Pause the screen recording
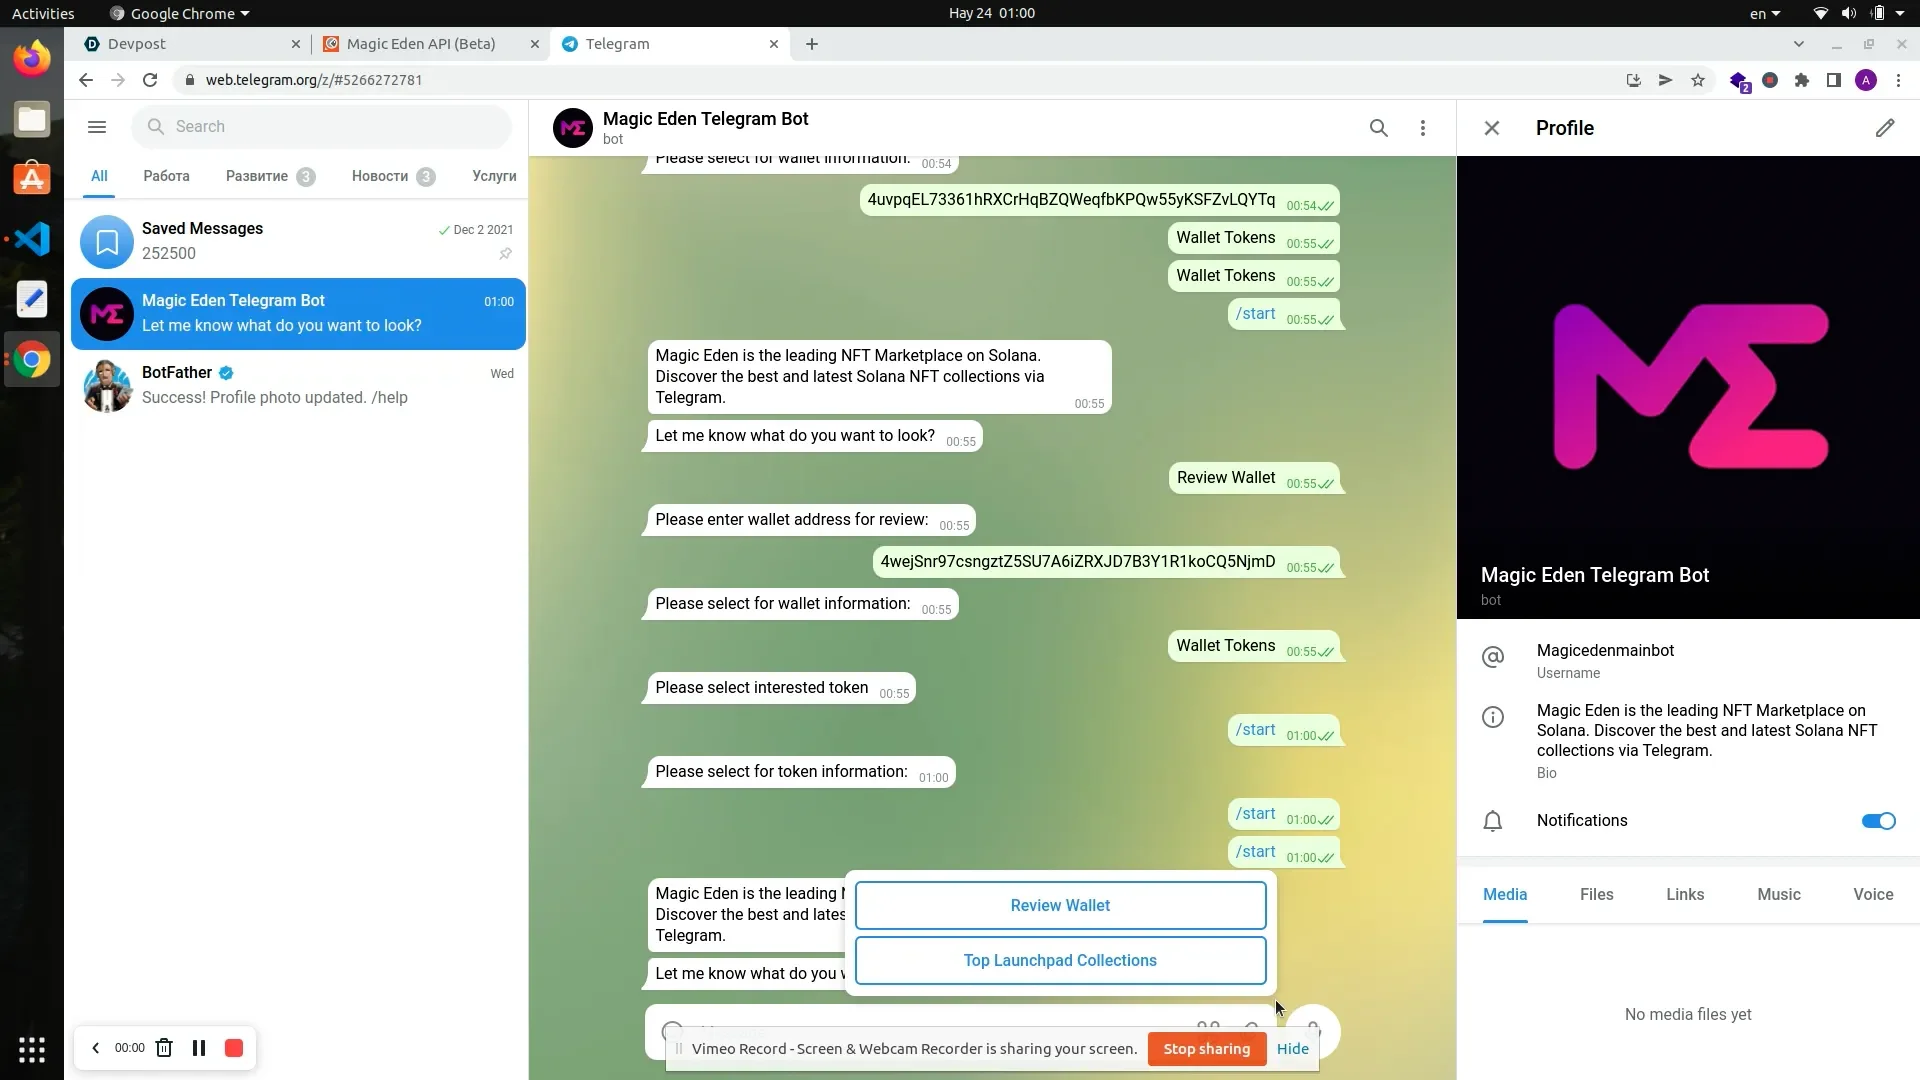Viewport: 1920px width, 1080px height. [198, 1047]
